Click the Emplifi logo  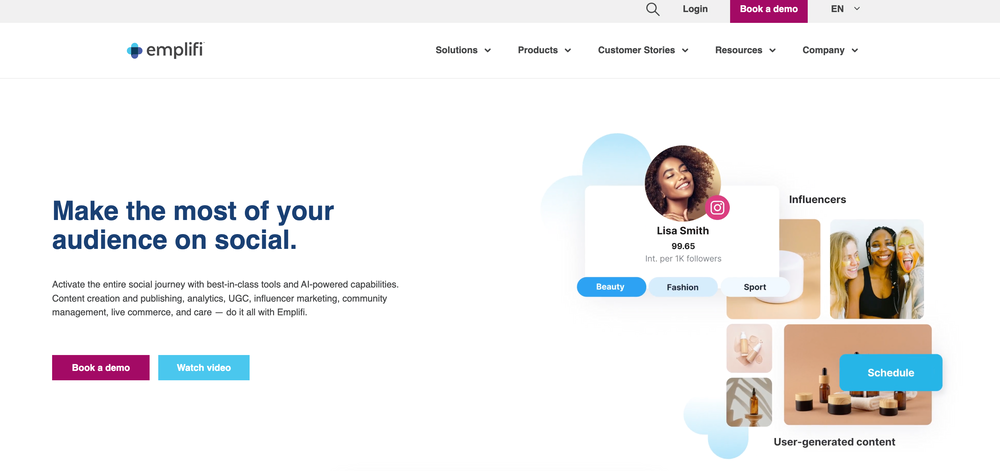(166, 50)
